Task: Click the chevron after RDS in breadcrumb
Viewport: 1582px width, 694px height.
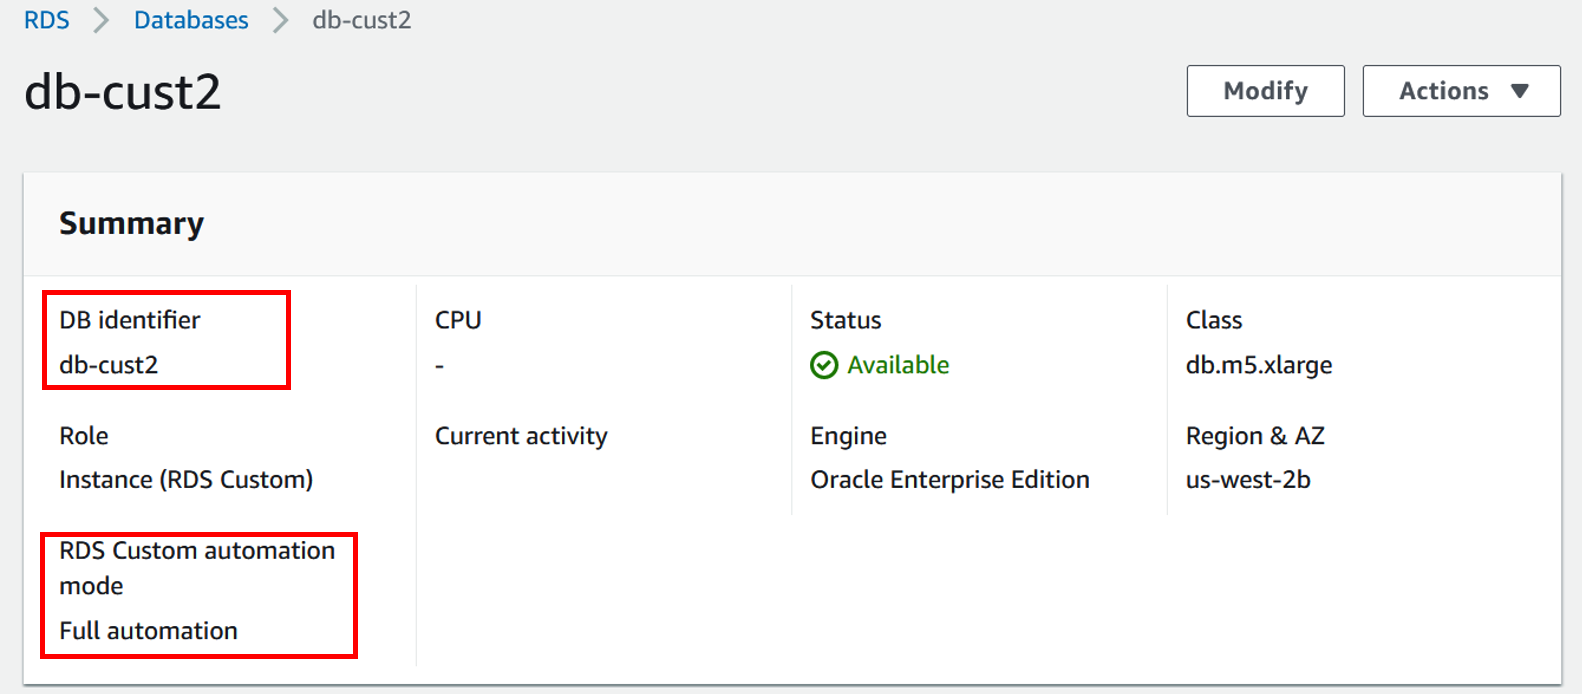Action: [x=101, y=20]
